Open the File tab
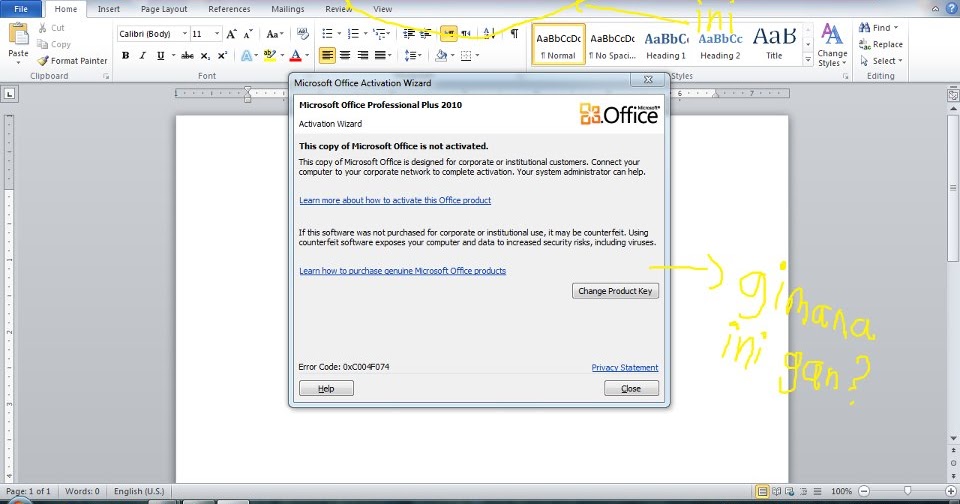 [21, 9]
